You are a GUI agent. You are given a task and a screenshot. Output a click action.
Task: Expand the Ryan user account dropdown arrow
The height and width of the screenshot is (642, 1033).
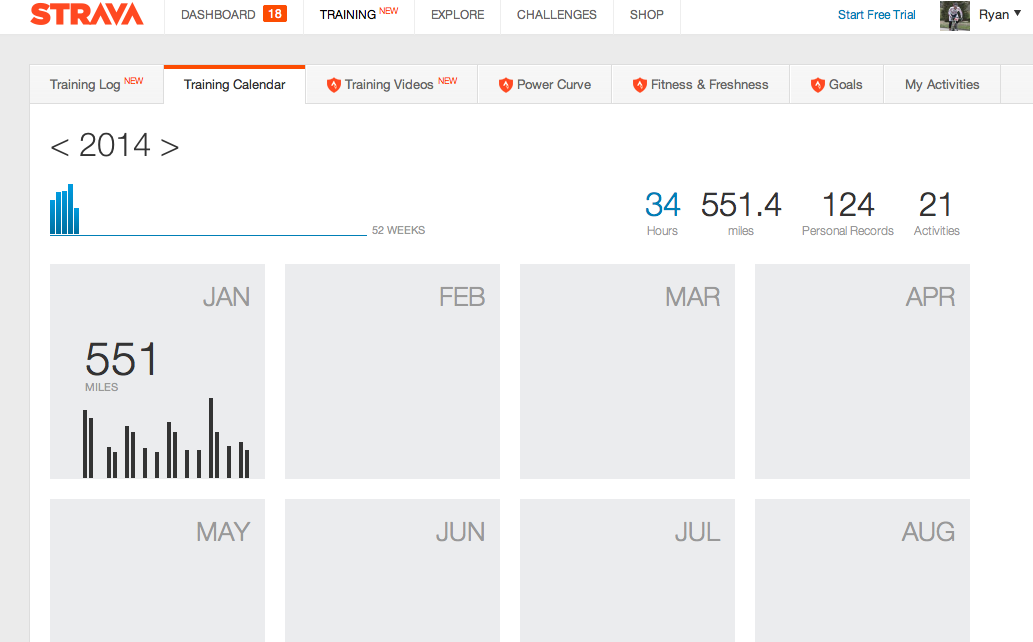point(1017,14)
